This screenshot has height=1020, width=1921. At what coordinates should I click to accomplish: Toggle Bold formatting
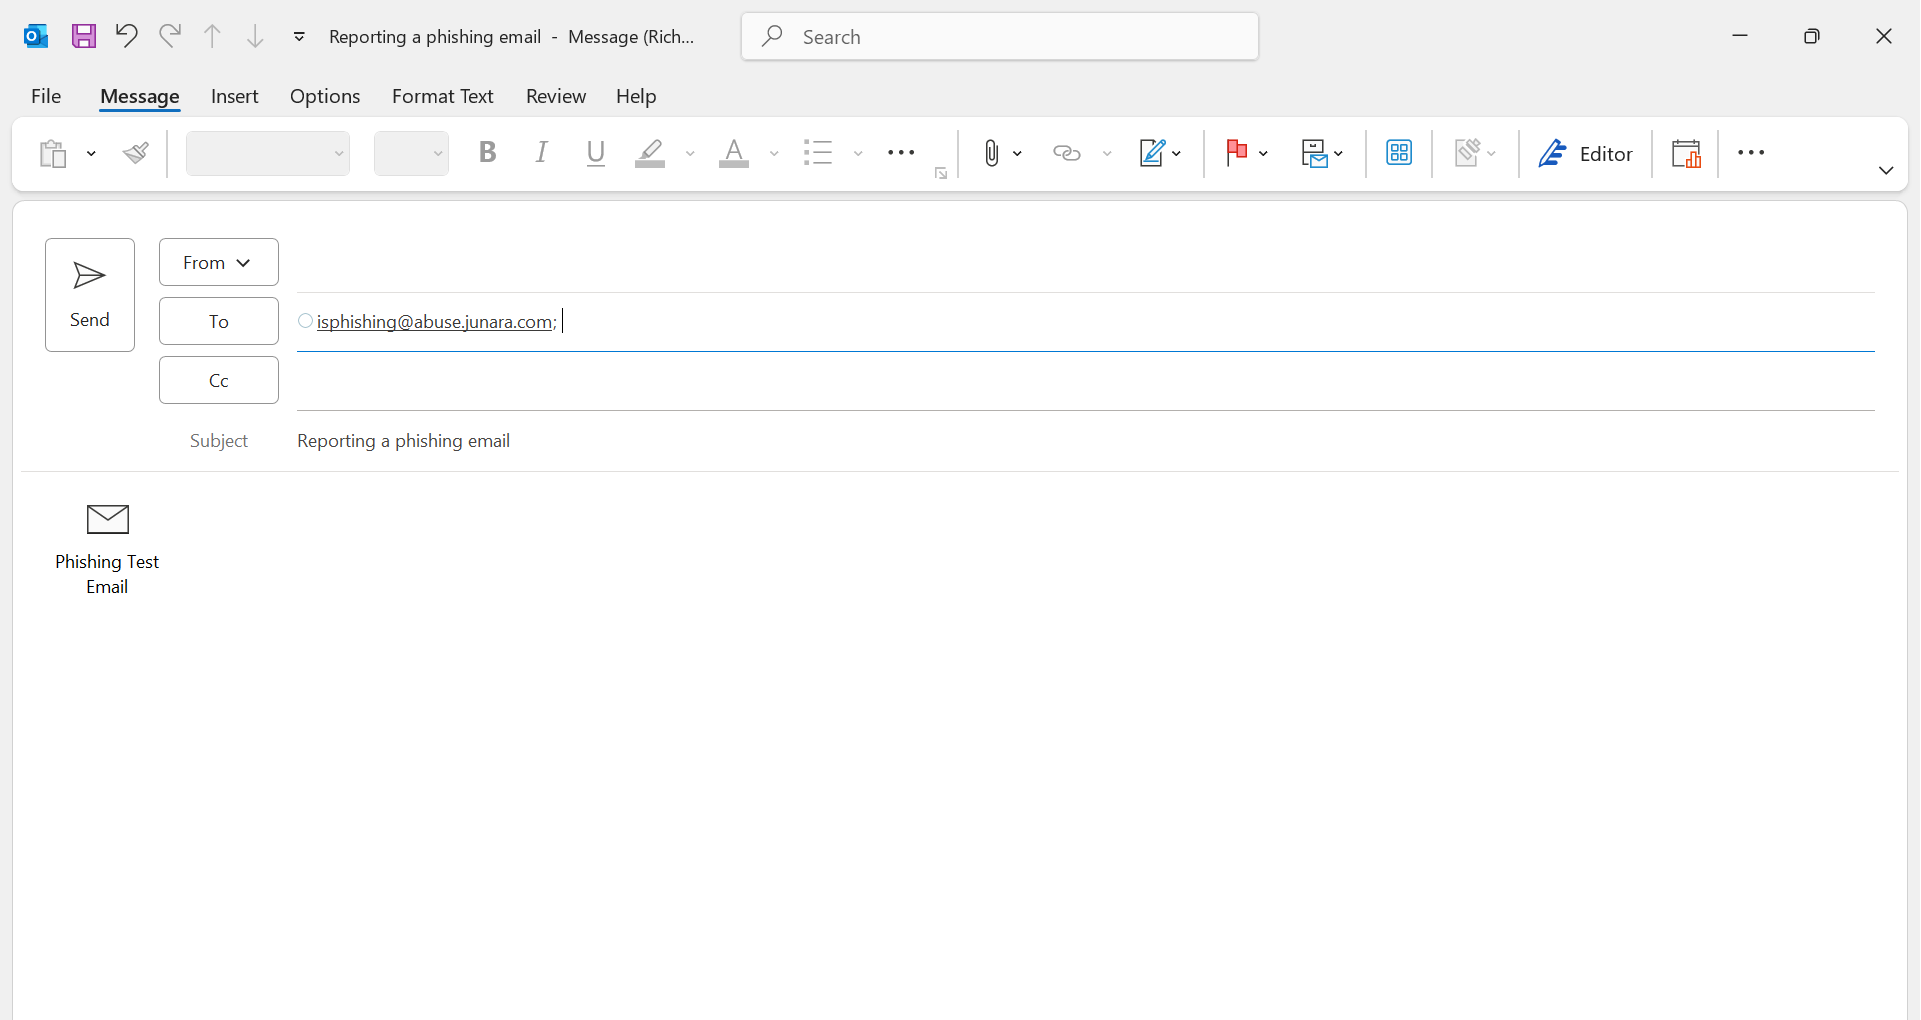point(488,153)
